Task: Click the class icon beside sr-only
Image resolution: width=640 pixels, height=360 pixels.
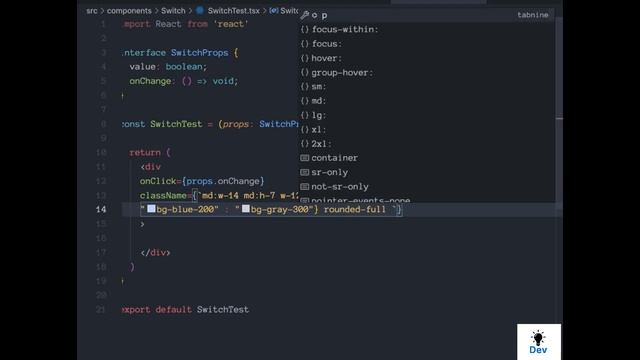Action: (304, 172)
